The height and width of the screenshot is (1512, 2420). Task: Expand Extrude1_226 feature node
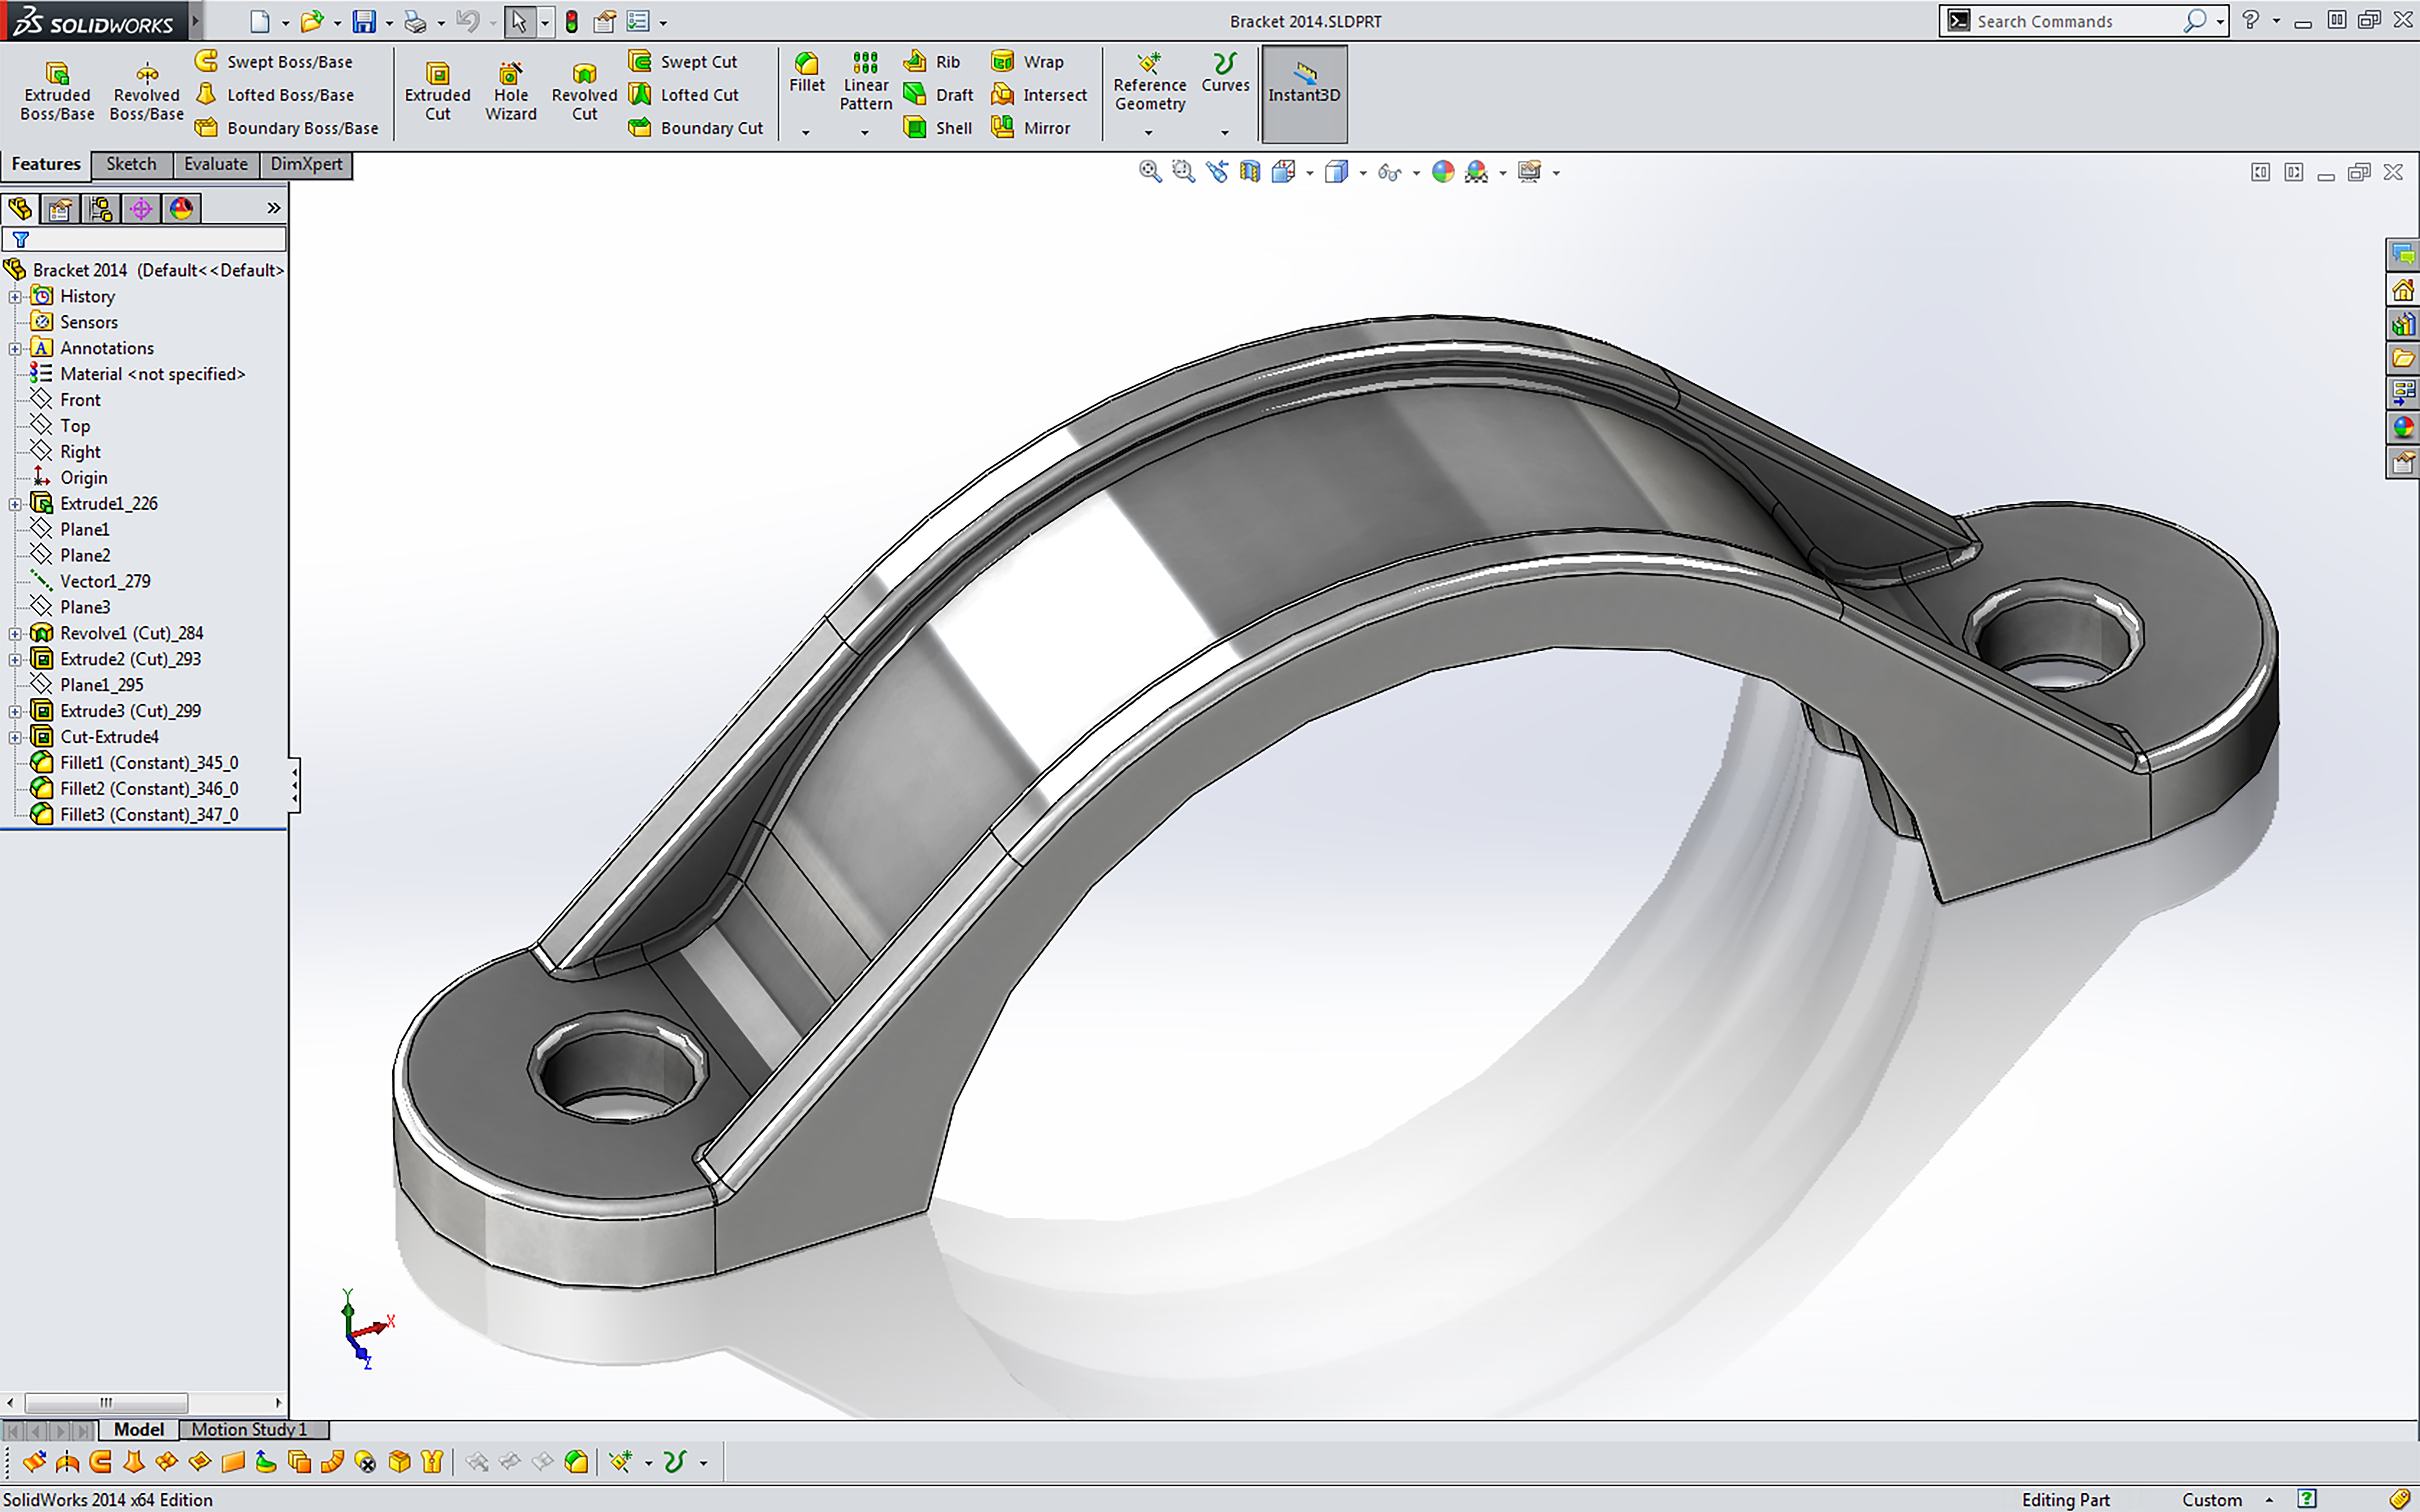[x=15, y=504]
